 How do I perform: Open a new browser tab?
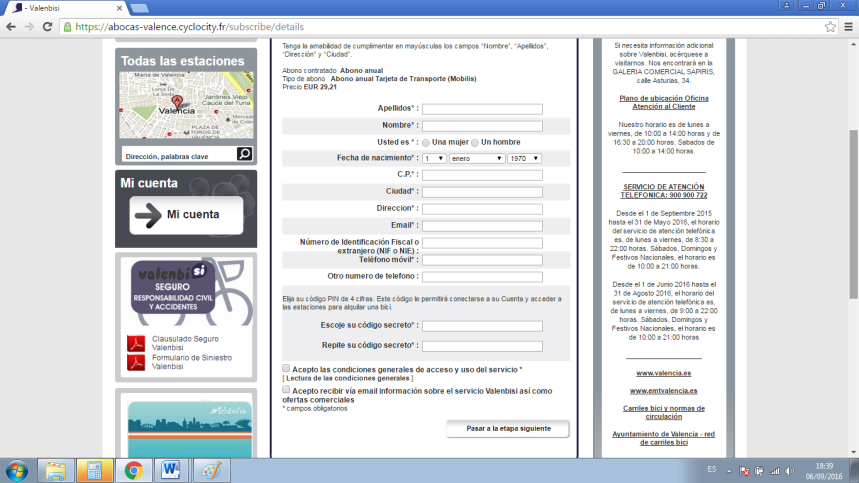coord(140,8)
